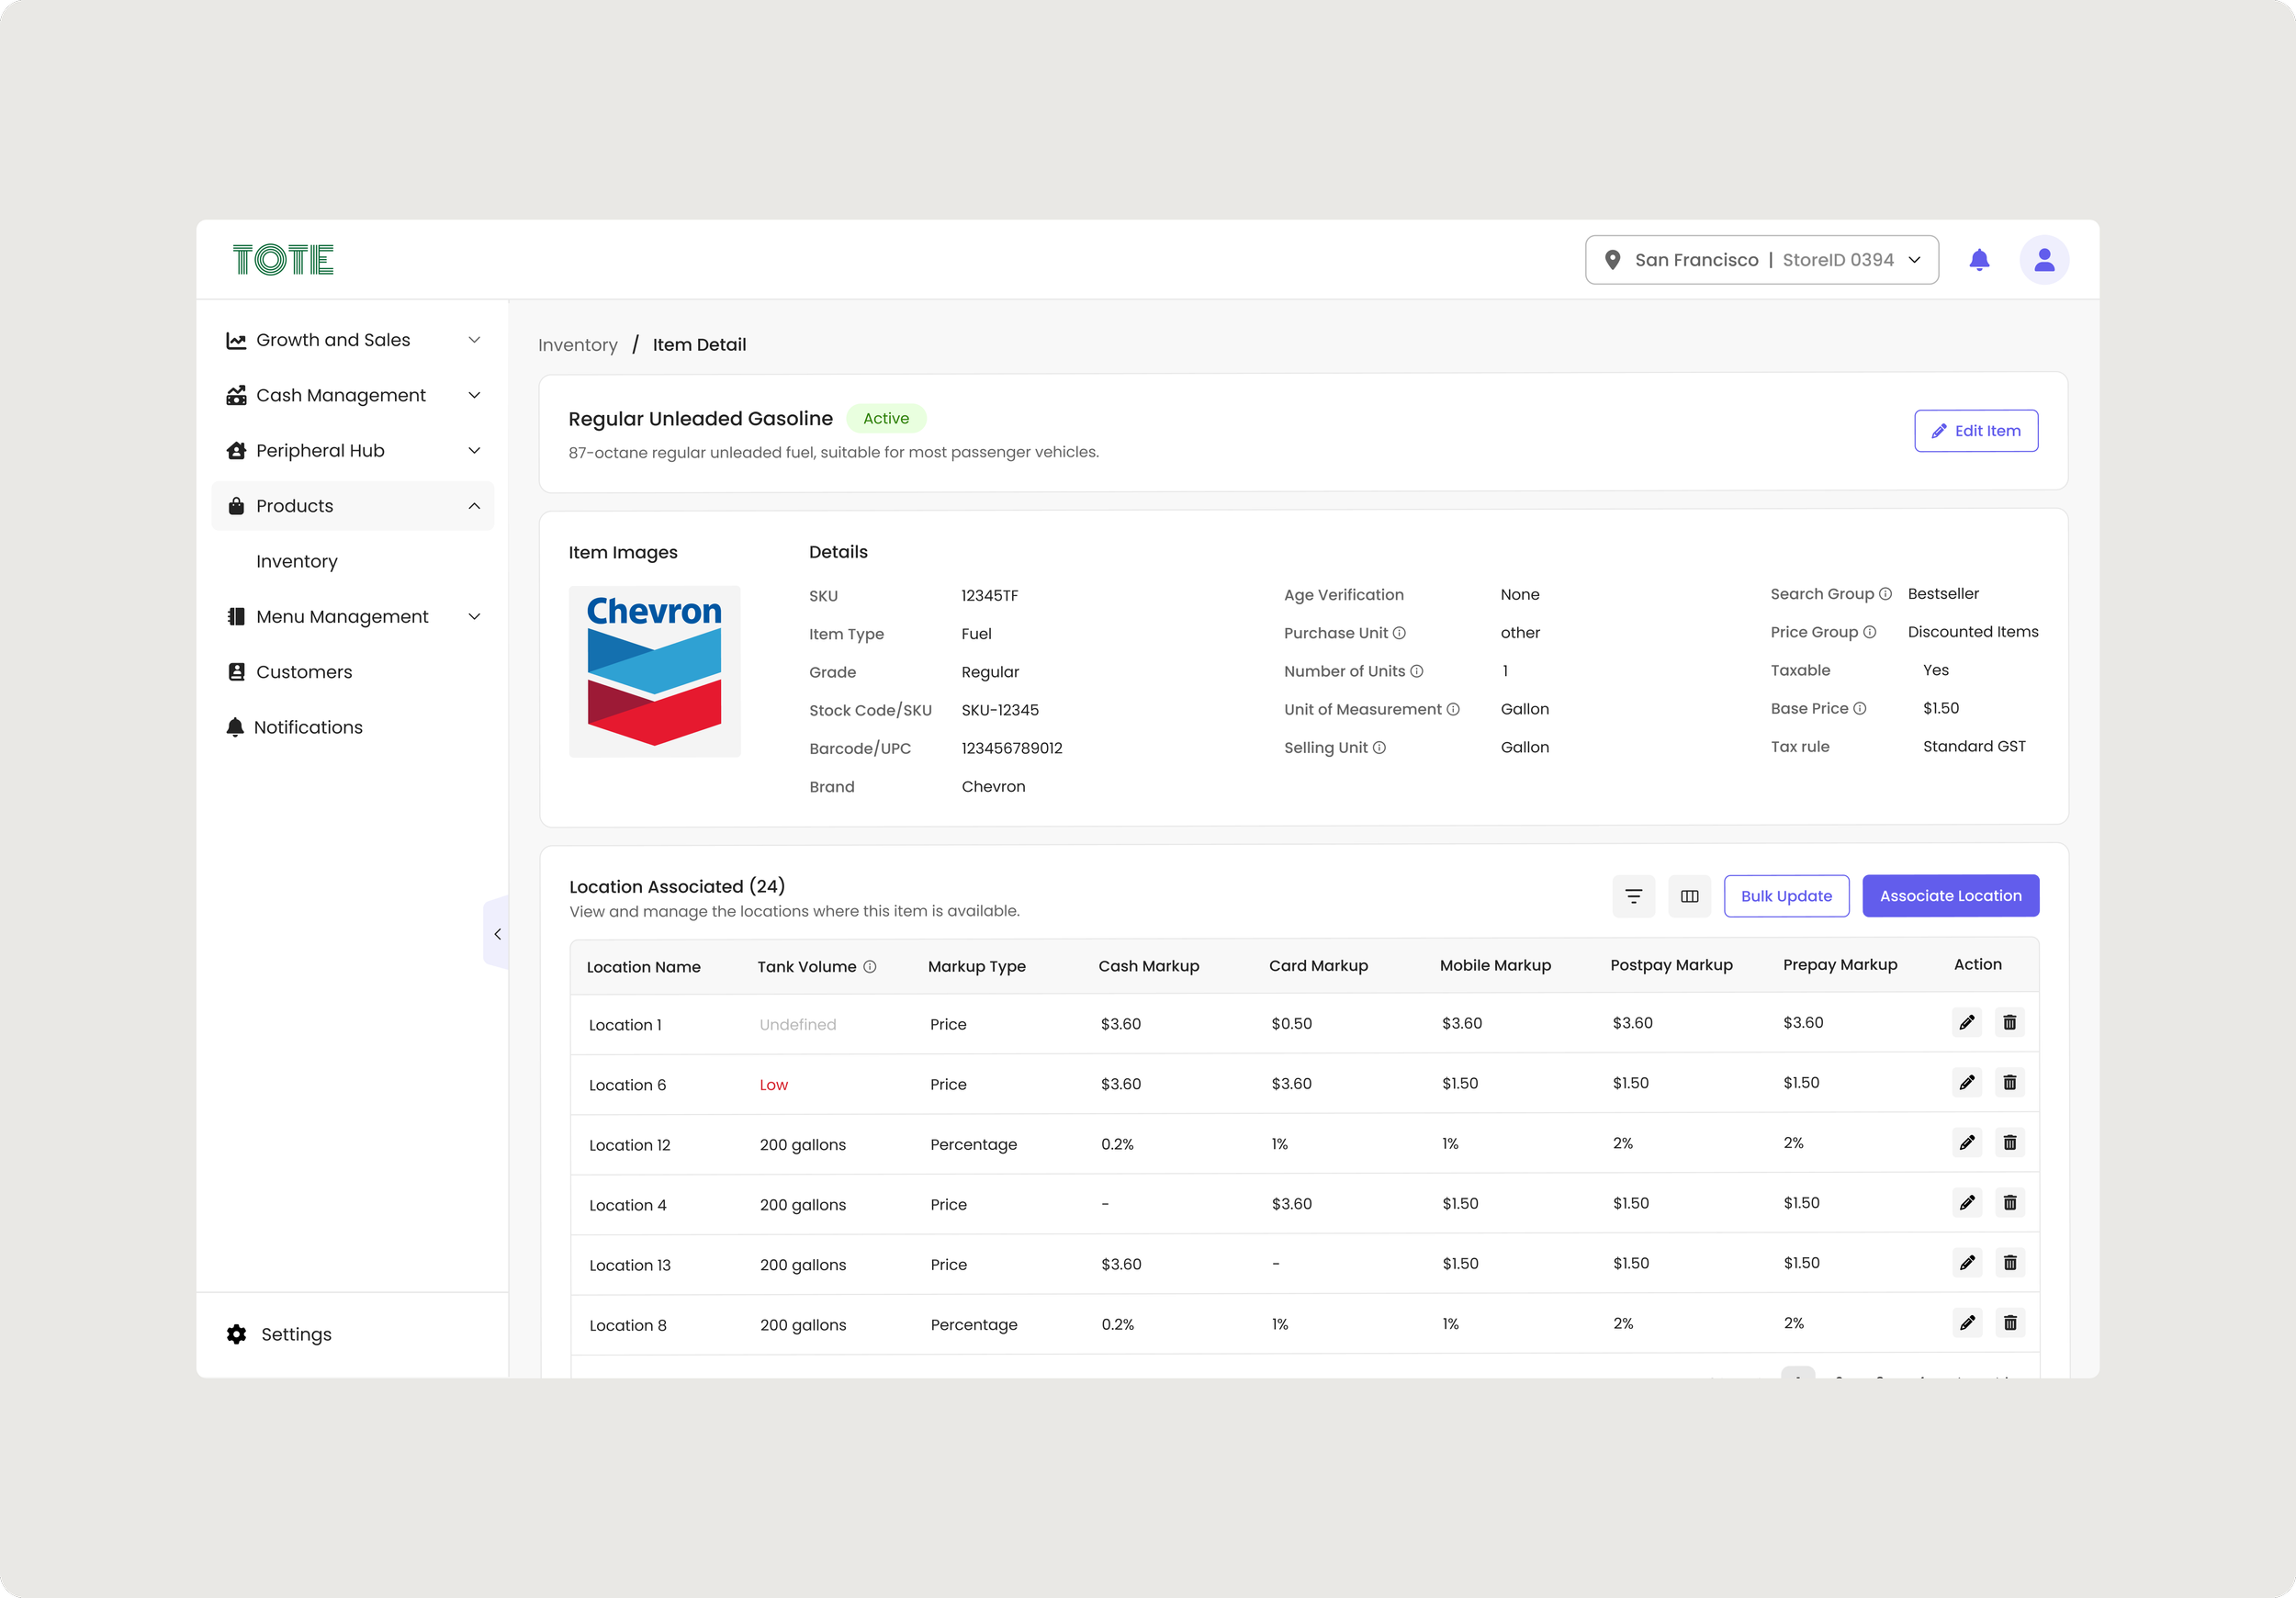2296x1598 pixels.
Task: Click info icon next to Purchase Unit
Action: click(x=1399, y=633)
